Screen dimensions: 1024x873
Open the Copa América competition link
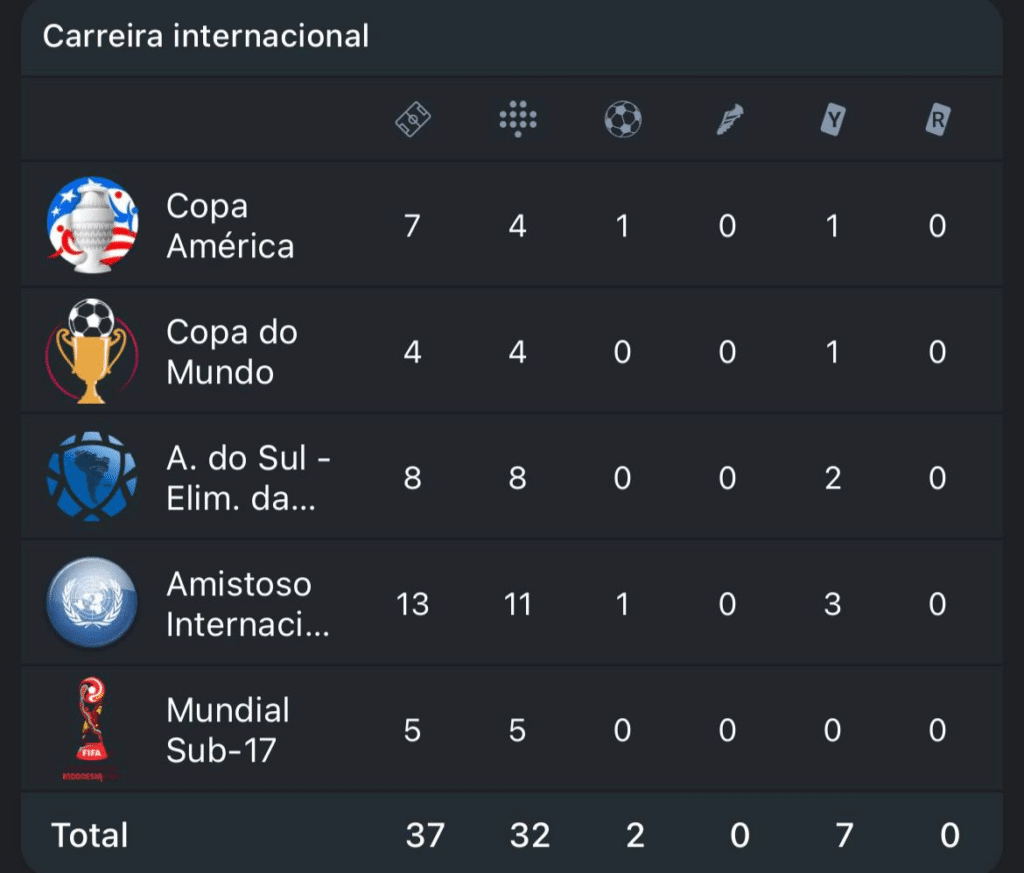[x=230, y=226]
